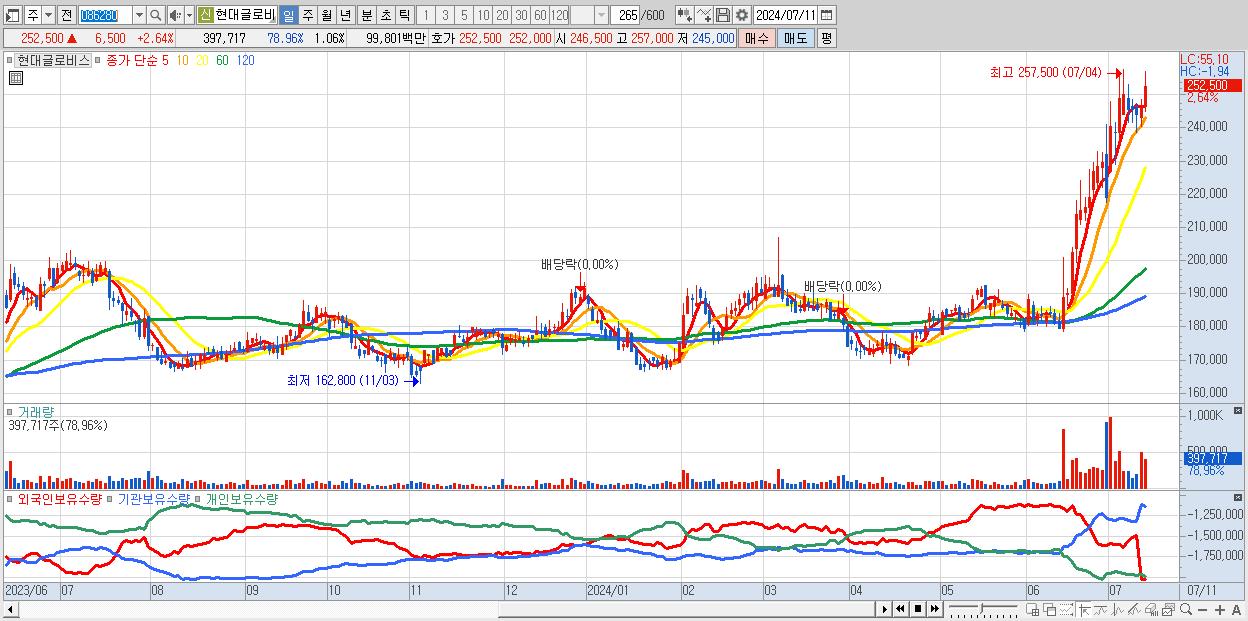This screenshot has height=621, width=1248.
Task: Open the 주 type dropdown arrow
Action: coord(48,15)
